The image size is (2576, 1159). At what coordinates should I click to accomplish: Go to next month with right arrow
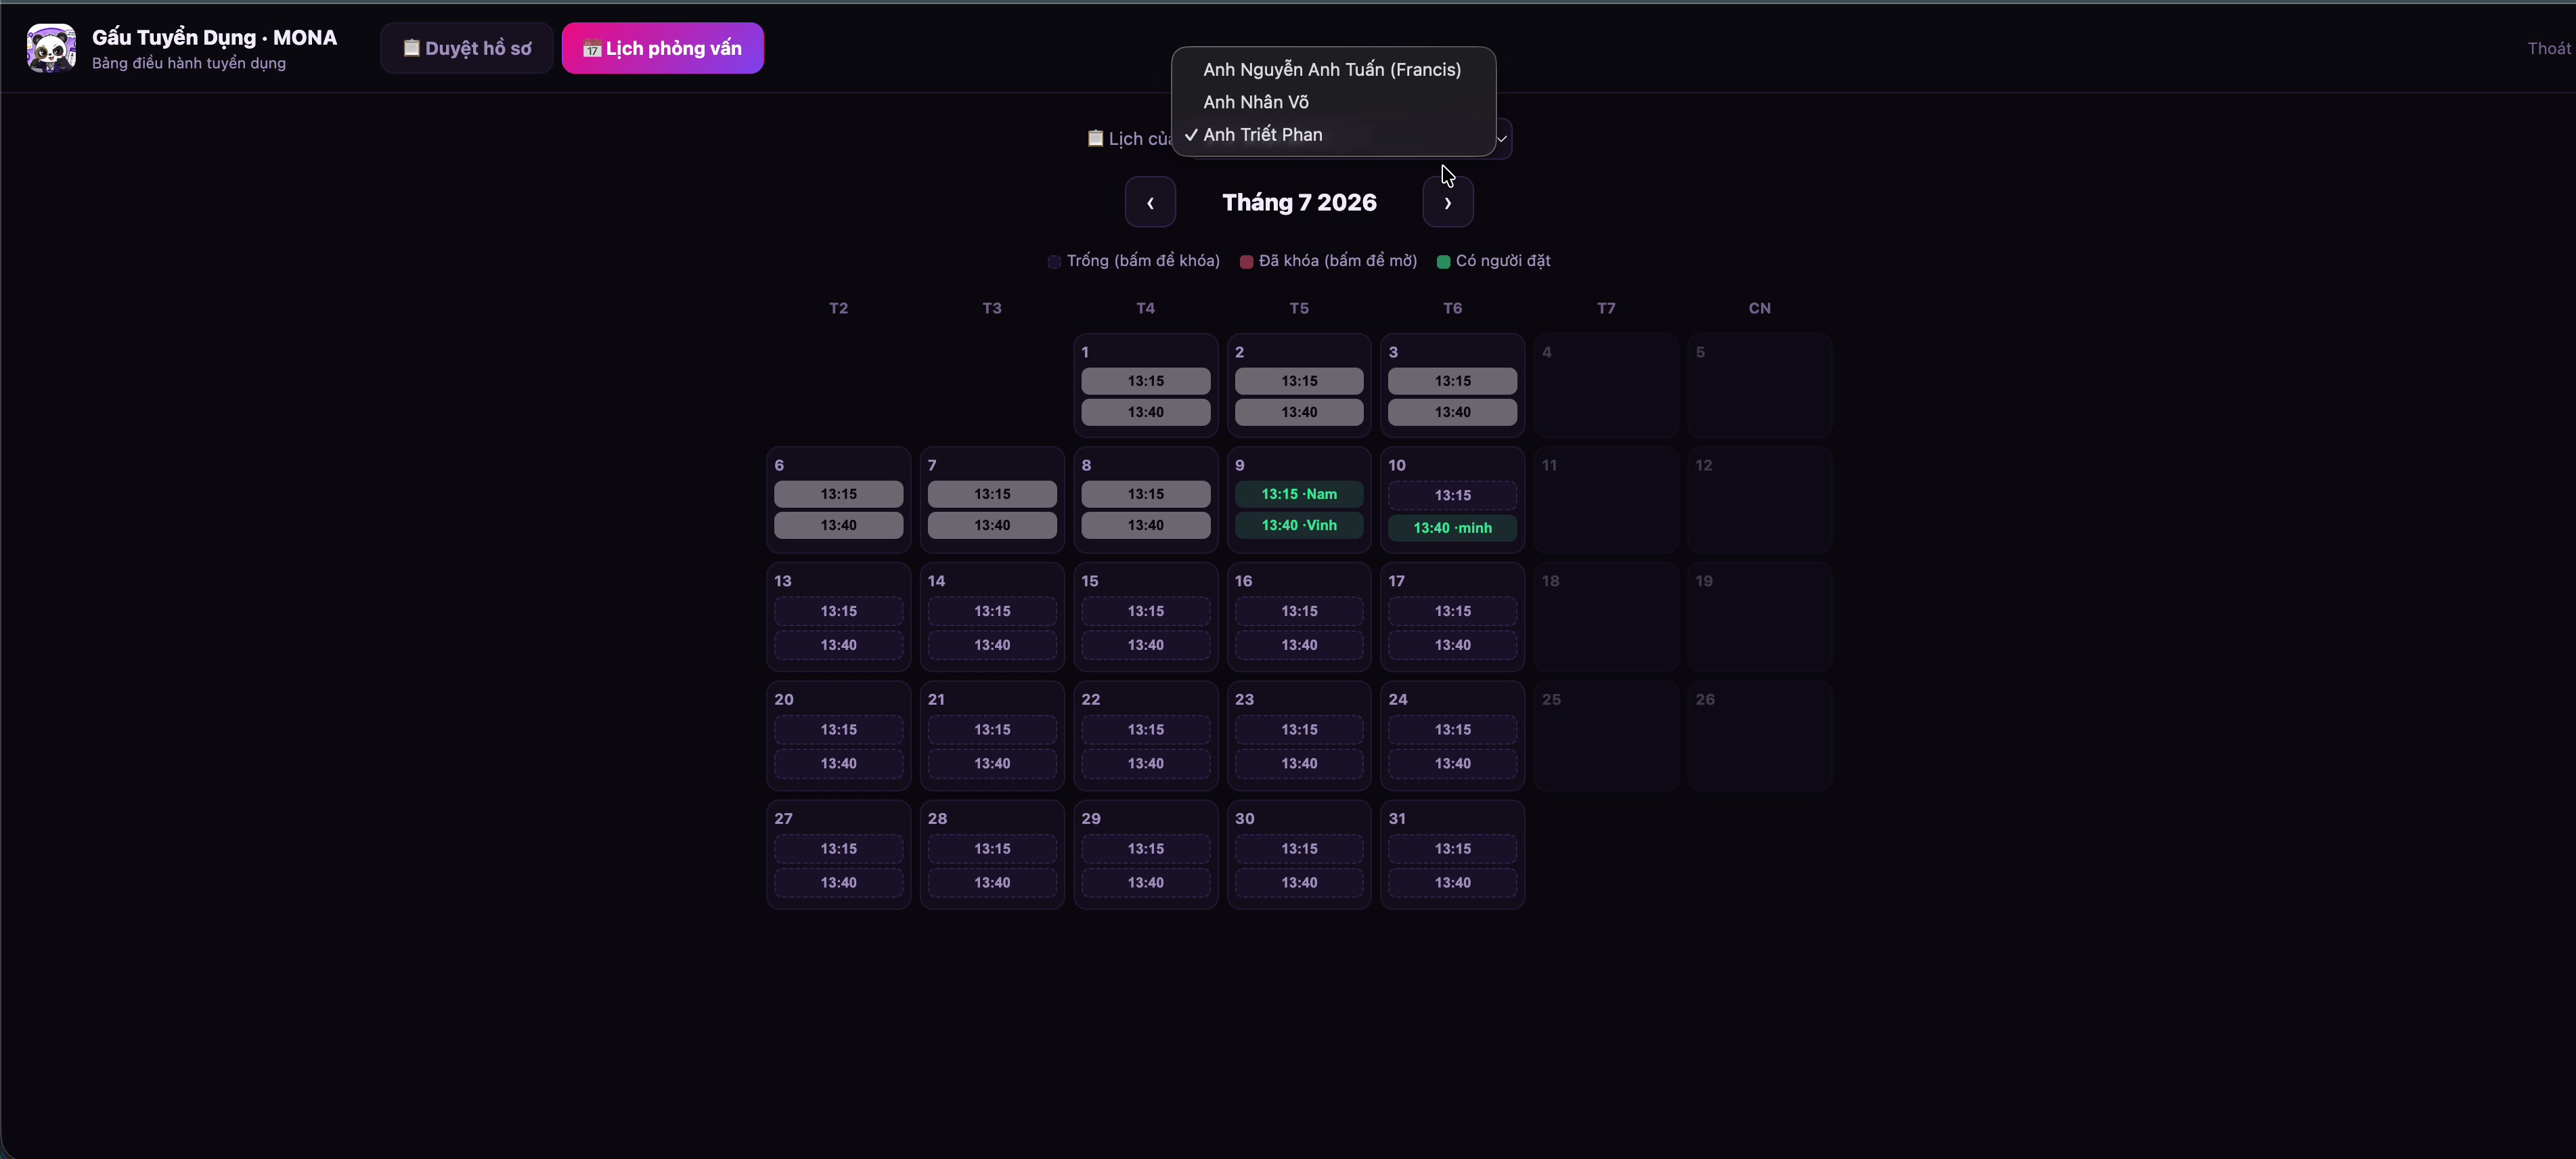[1448, 202]
